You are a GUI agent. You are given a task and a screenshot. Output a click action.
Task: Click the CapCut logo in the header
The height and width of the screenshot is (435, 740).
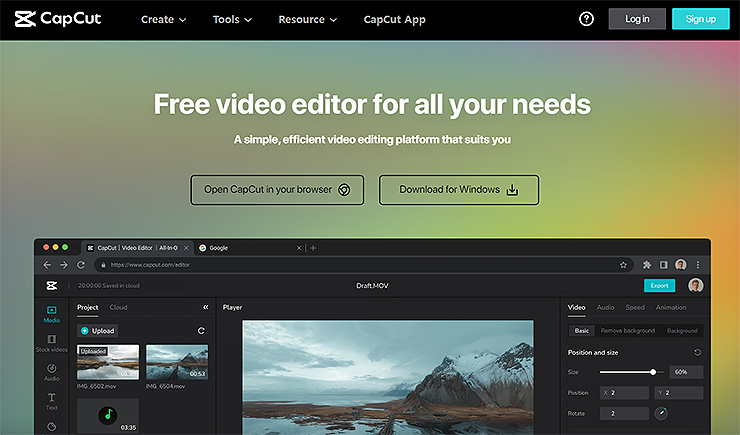[58, 19]
